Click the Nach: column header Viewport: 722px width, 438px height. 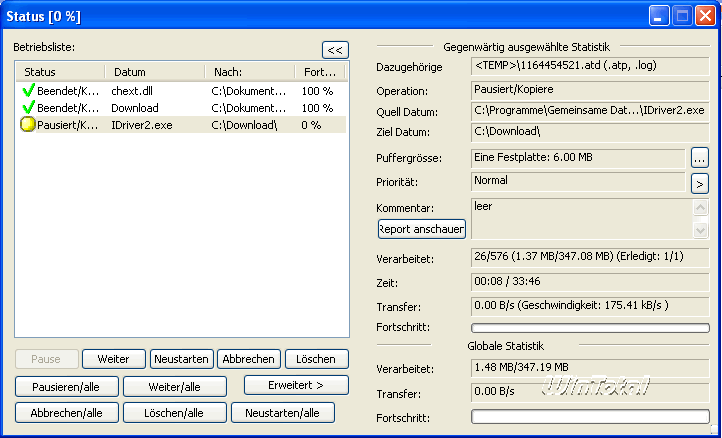(250, 72)
